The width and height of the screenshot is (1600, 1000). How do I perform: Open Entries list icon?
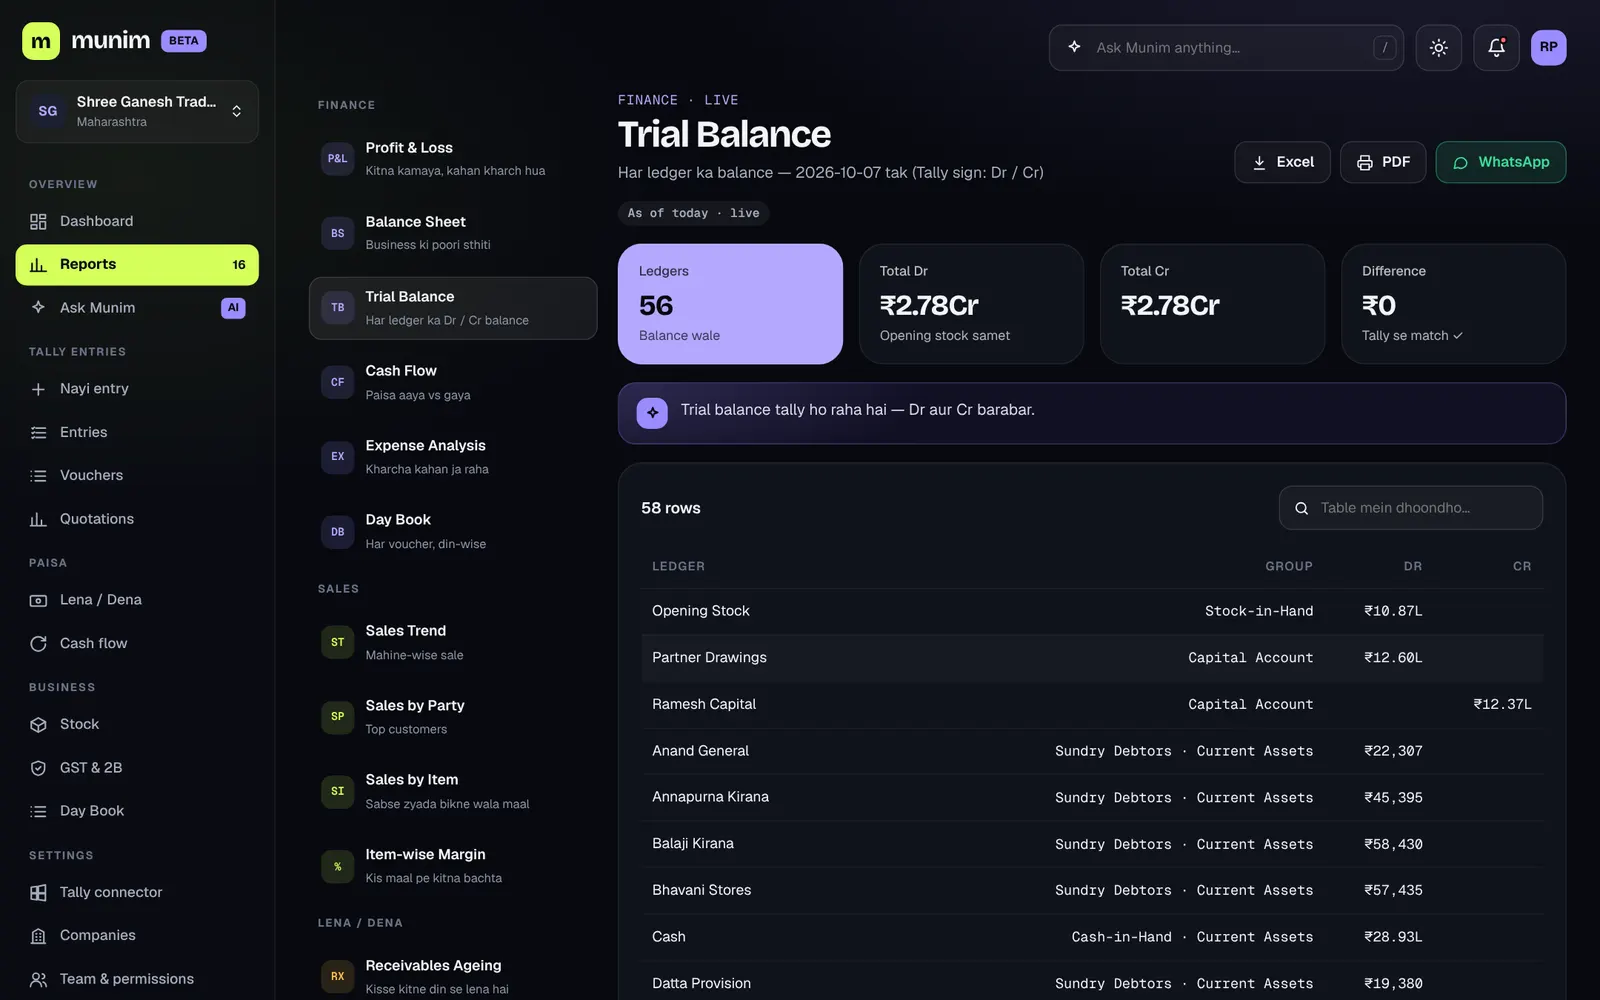[x=38, y=432]
